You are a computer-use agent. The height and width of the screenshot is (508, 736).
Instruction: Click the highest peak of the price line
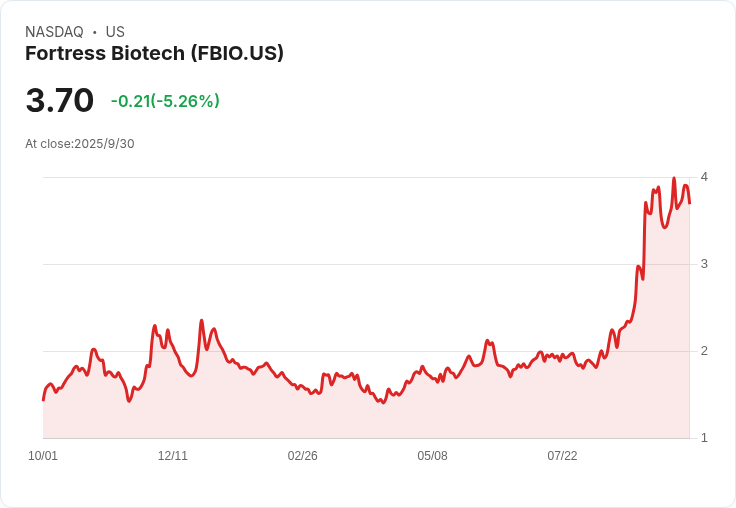674,179
